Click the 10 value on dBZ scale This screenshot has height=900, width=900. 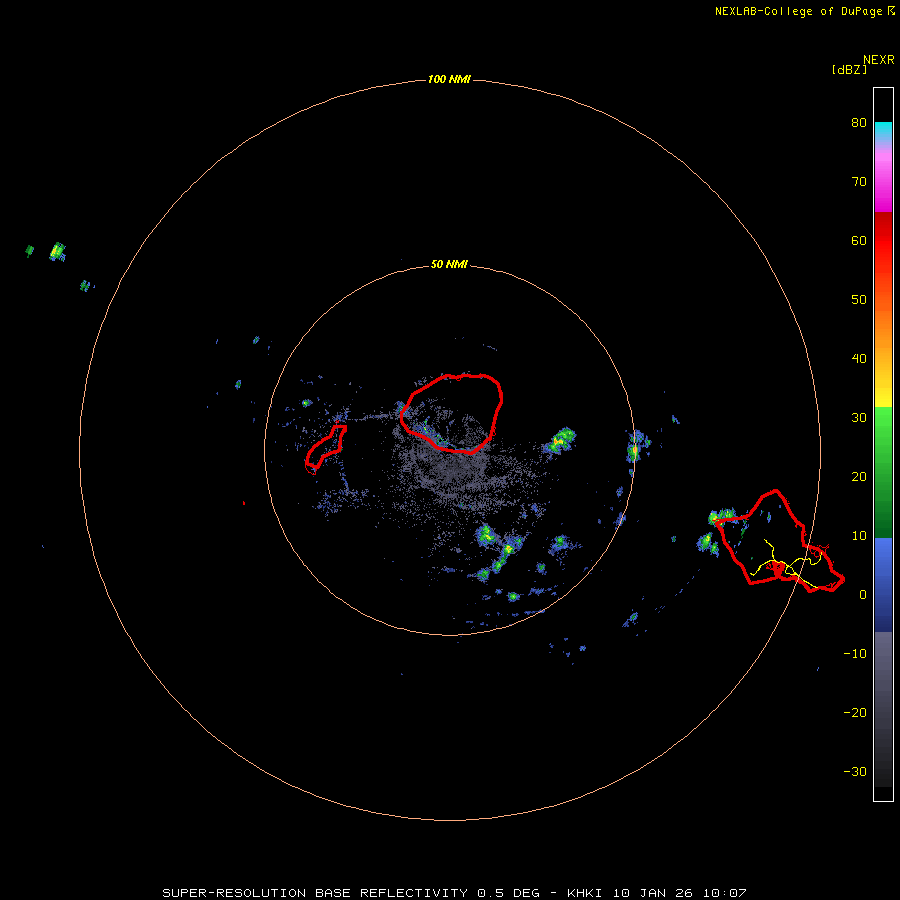click(x=859, y=536)
